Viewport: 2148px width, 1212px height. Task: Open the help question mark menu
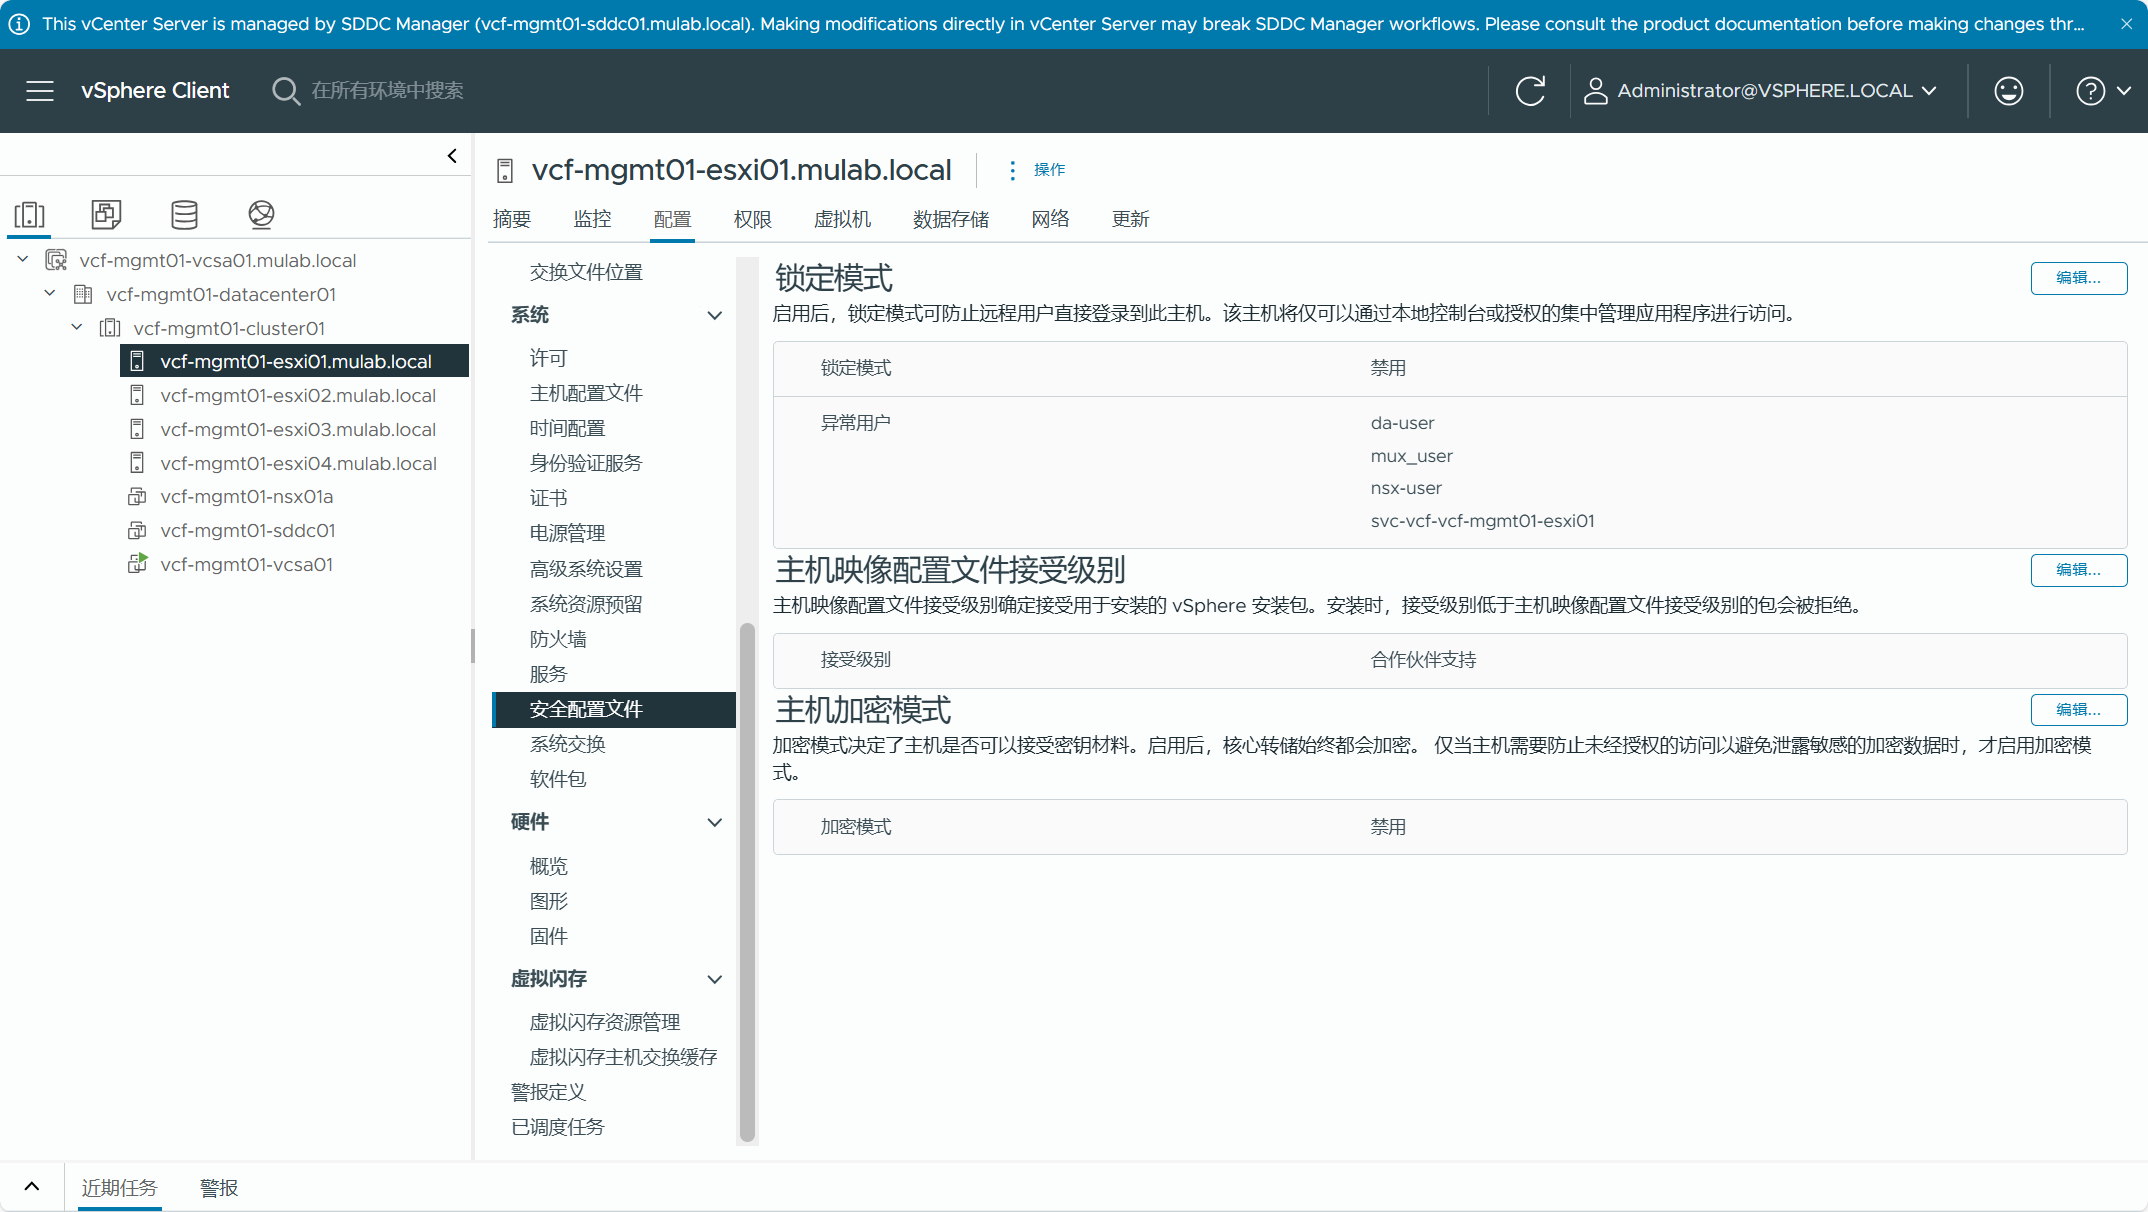[2104, 91]
